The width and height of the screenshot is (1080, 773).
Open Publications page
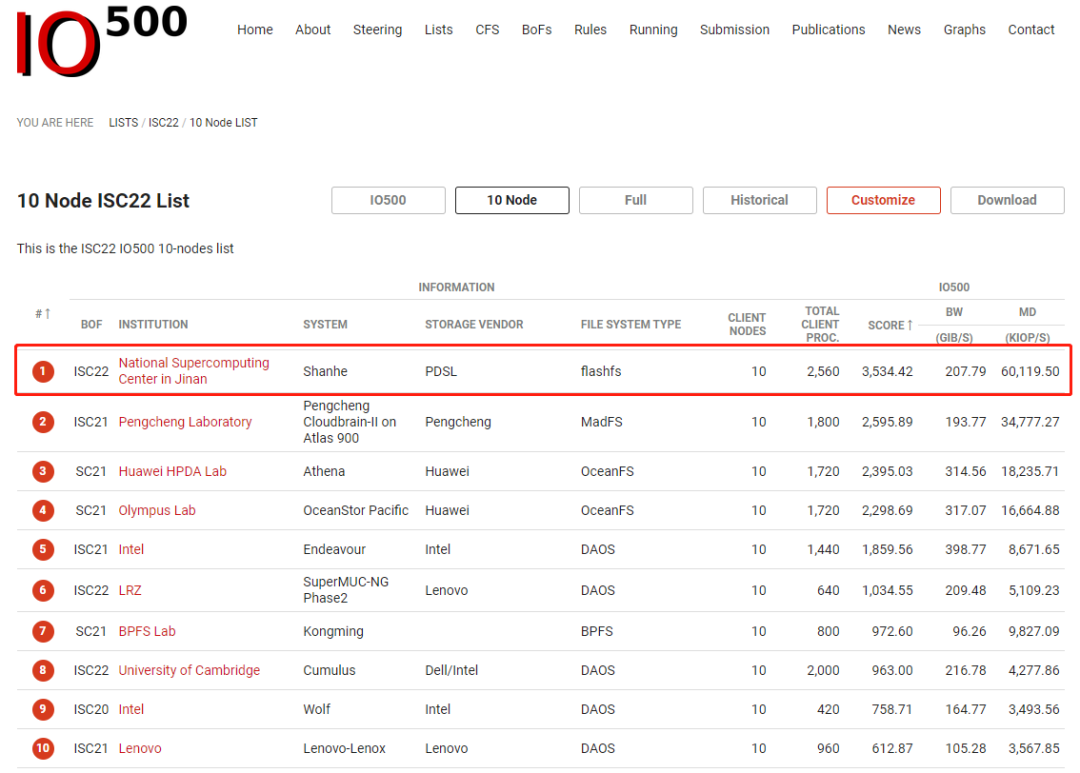tap(828, 30)
